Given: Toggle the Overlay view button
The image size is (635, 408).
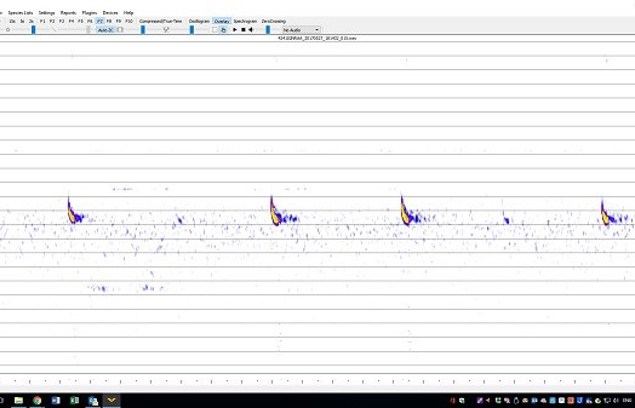Looking at the screenshot, I should tap(221, 20).
